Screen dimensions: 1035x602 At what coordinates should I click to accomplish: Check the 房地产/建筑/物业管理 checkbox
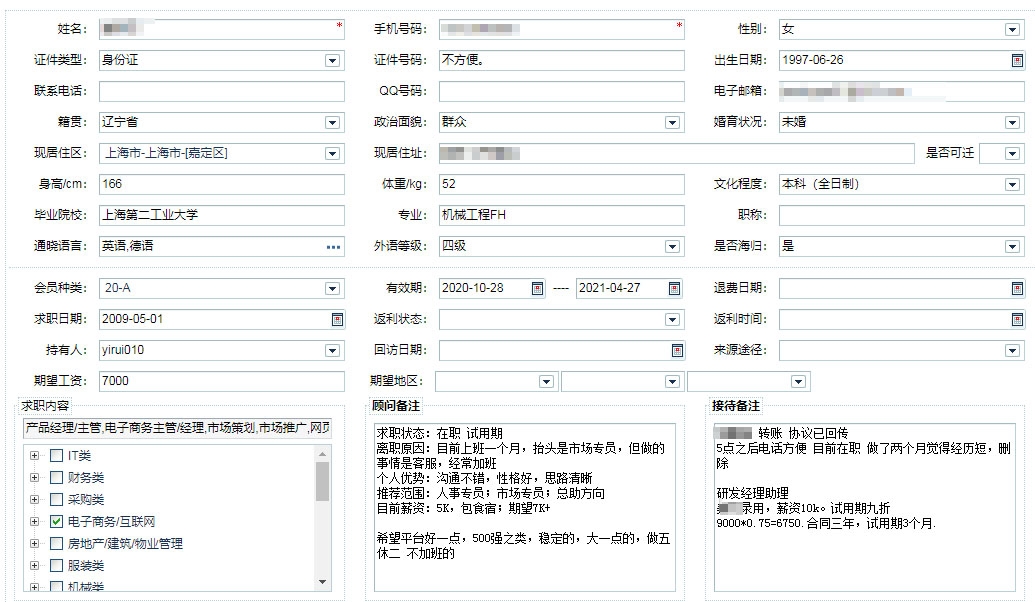(x=57, y=544)
